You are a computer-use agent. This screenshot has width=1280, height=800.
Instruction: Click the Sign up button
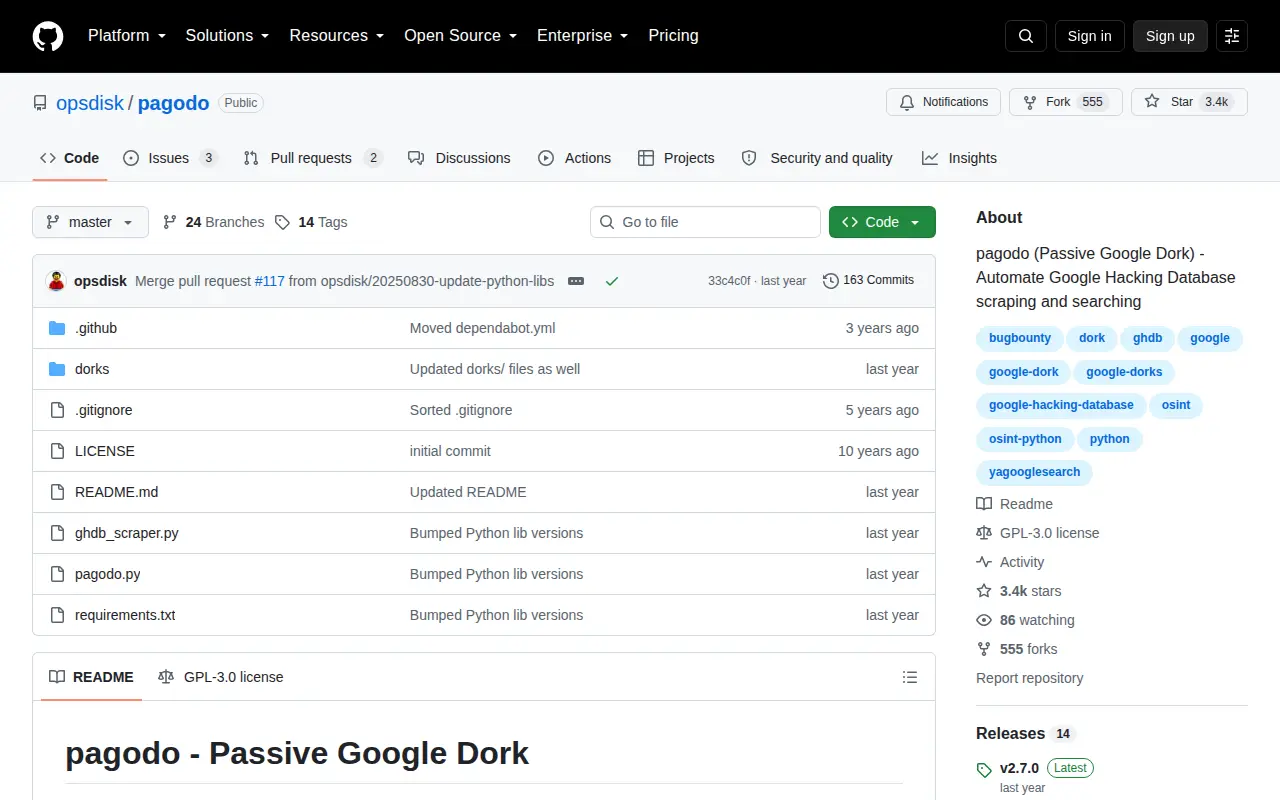[x=1170, y=36]
